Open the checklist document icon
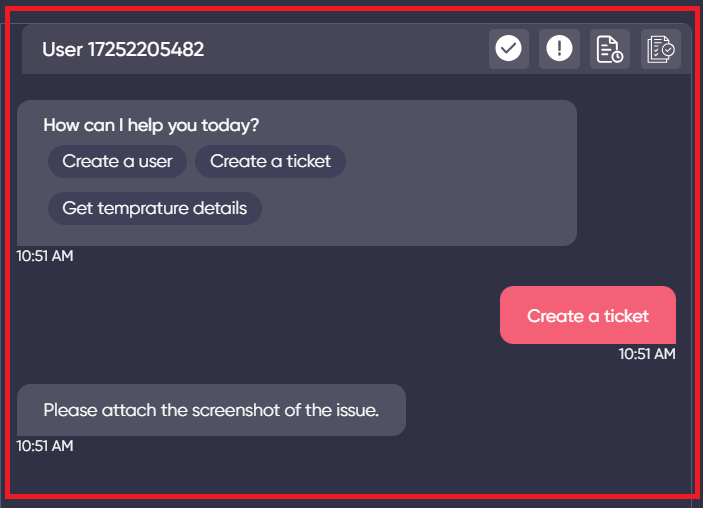Image resolution: width=703 pixels, height=508 pixels. (x=660, y=49)
